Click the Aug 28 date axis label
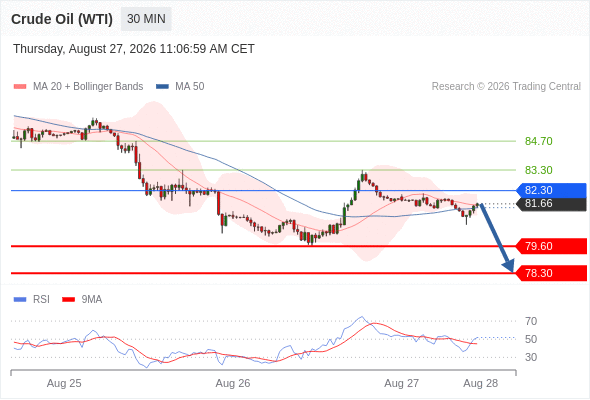Image resolution: width=590 pixels, height=400 pixels. coord(481,383)
